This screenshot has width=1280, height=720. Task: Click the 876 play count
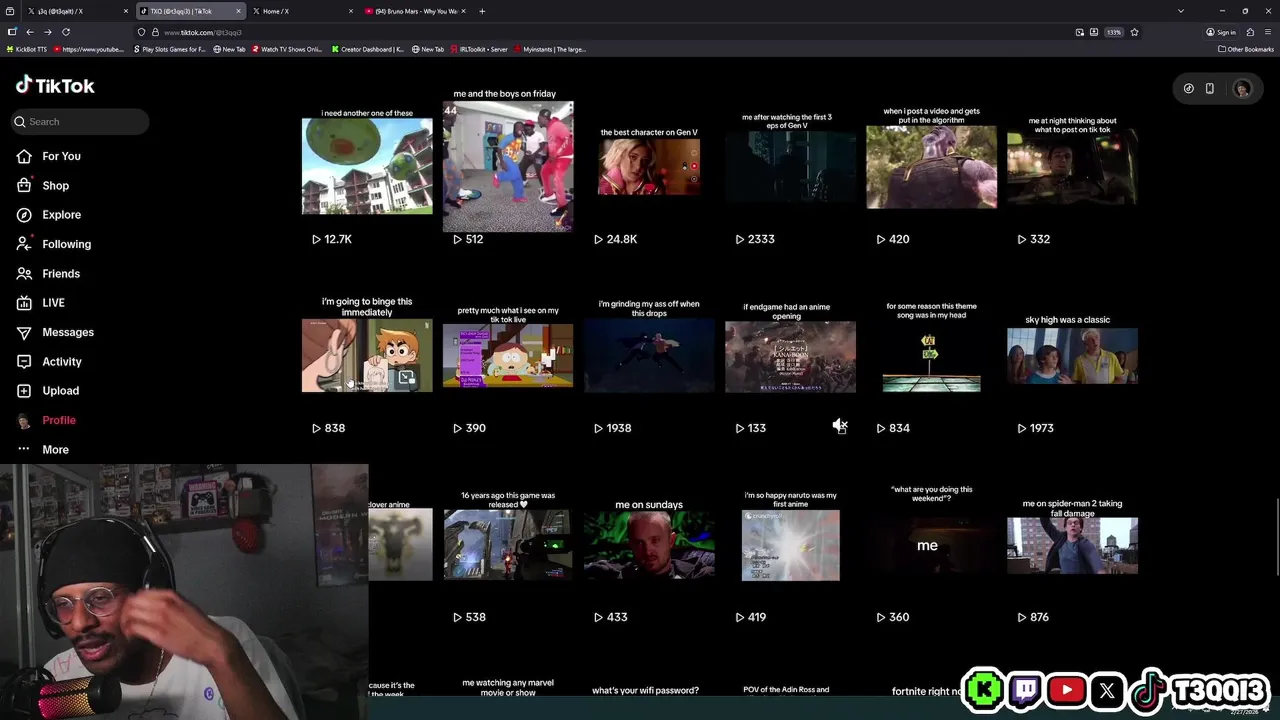pyautogui.click(x=1033, y=617)
